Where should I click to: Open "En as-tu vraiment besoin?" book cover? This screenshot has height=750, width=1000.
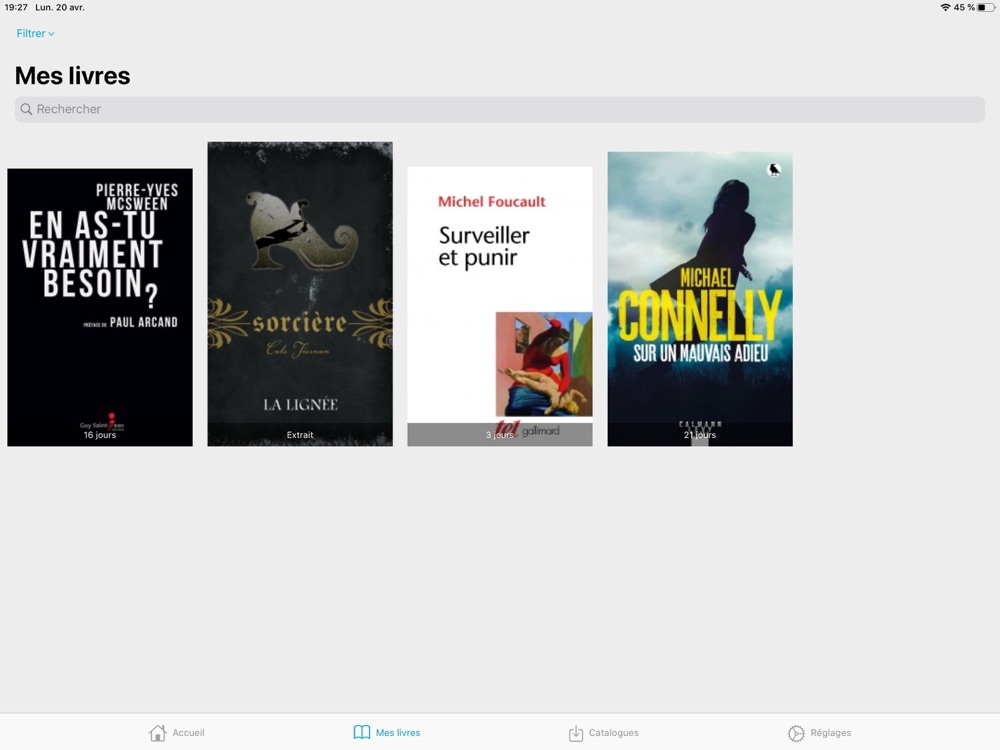pyautogui.click(x=100, y=307)
